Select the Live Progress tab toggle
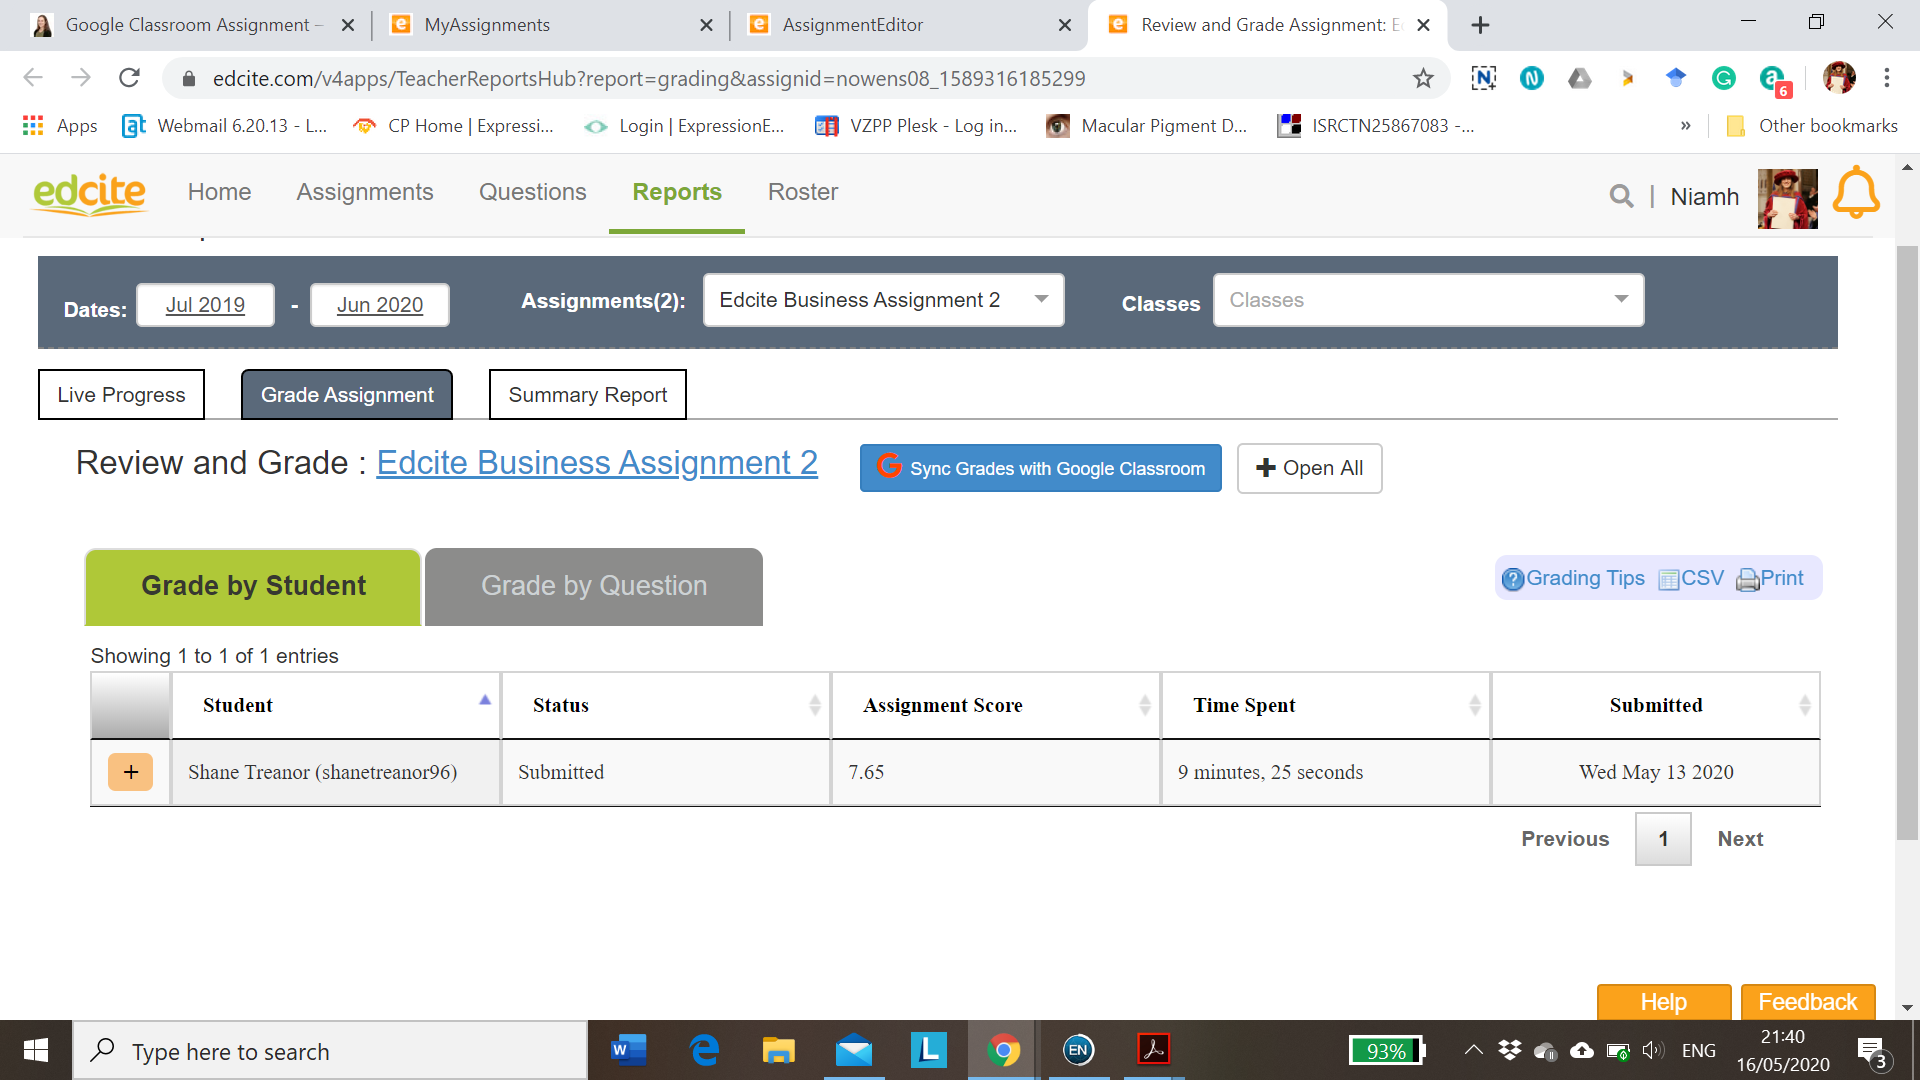The height and width of the screenshot is (1080, 1920). click(120, 394)
